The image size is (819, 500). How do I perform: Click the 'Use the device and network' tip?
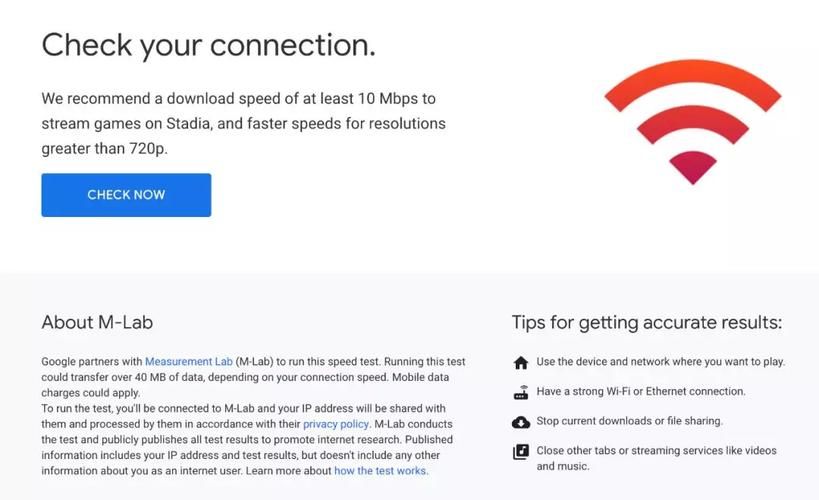click(660, 362)
